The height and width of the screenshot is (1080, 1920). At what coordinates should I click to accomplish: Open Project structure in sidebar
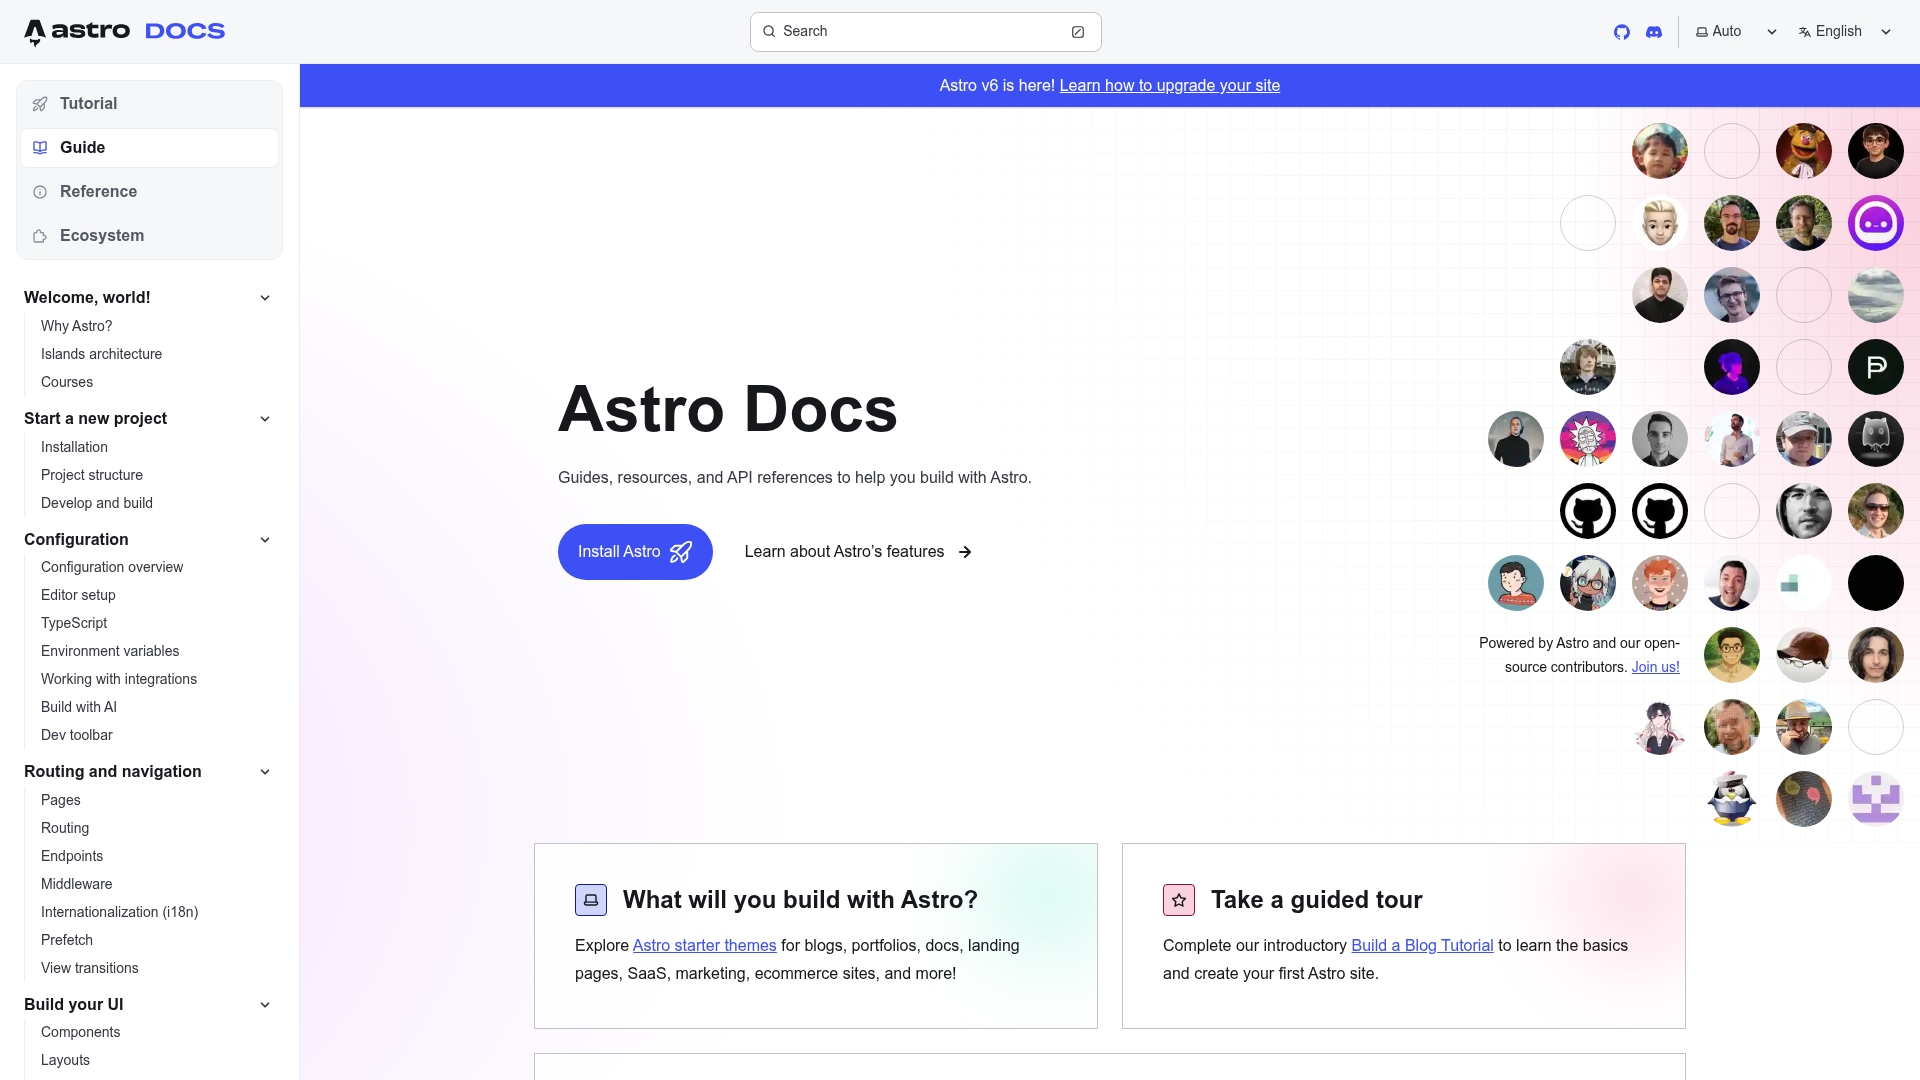[x=92, y=475]
